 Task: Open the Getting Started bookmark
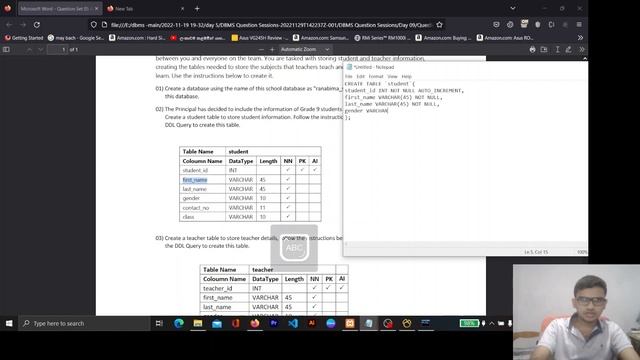[x=24, y=38]
